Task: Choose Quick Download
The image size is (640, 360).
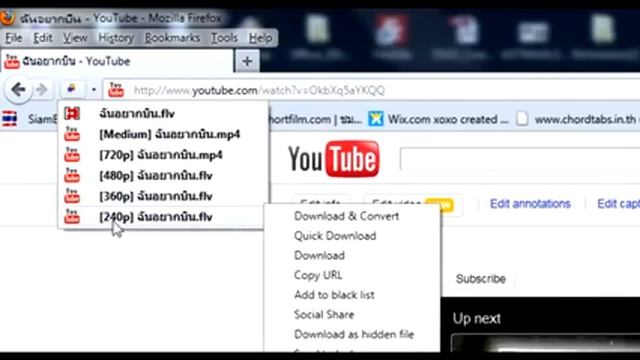Action: [x=335, y=236]
